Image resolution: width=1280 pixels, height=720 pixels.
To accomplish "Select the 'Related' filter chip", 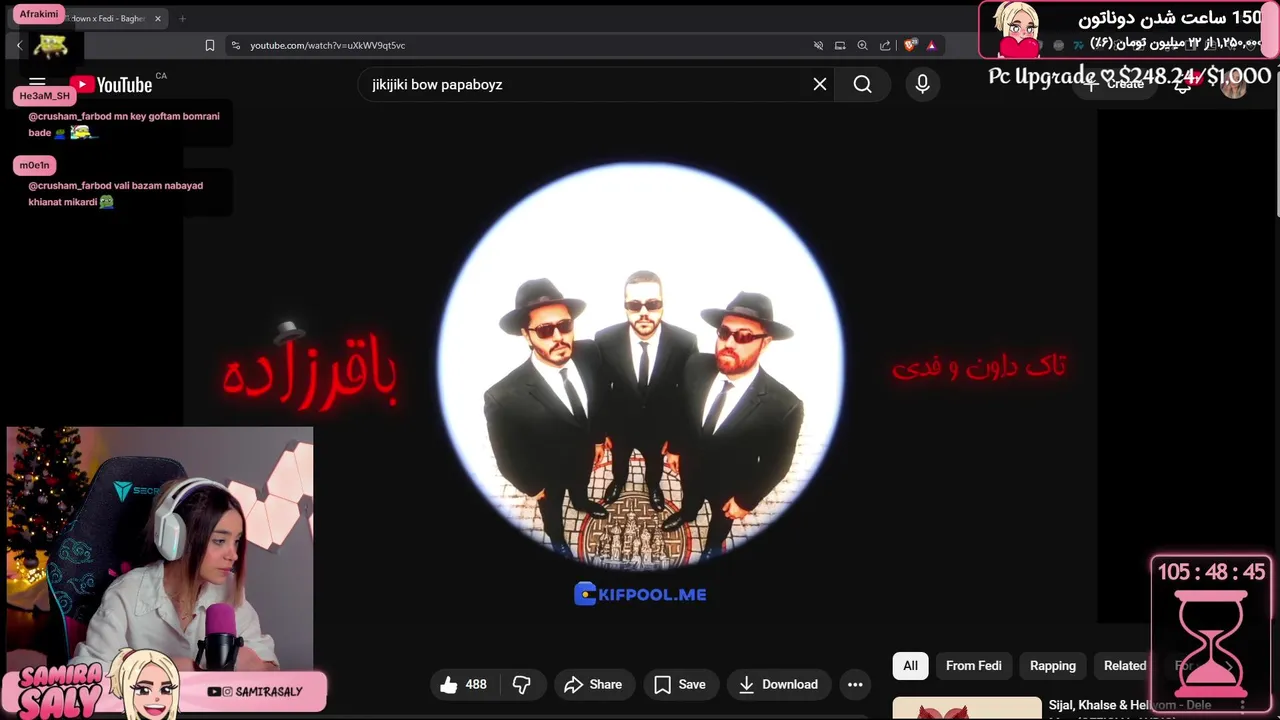I will point(1125,665).
